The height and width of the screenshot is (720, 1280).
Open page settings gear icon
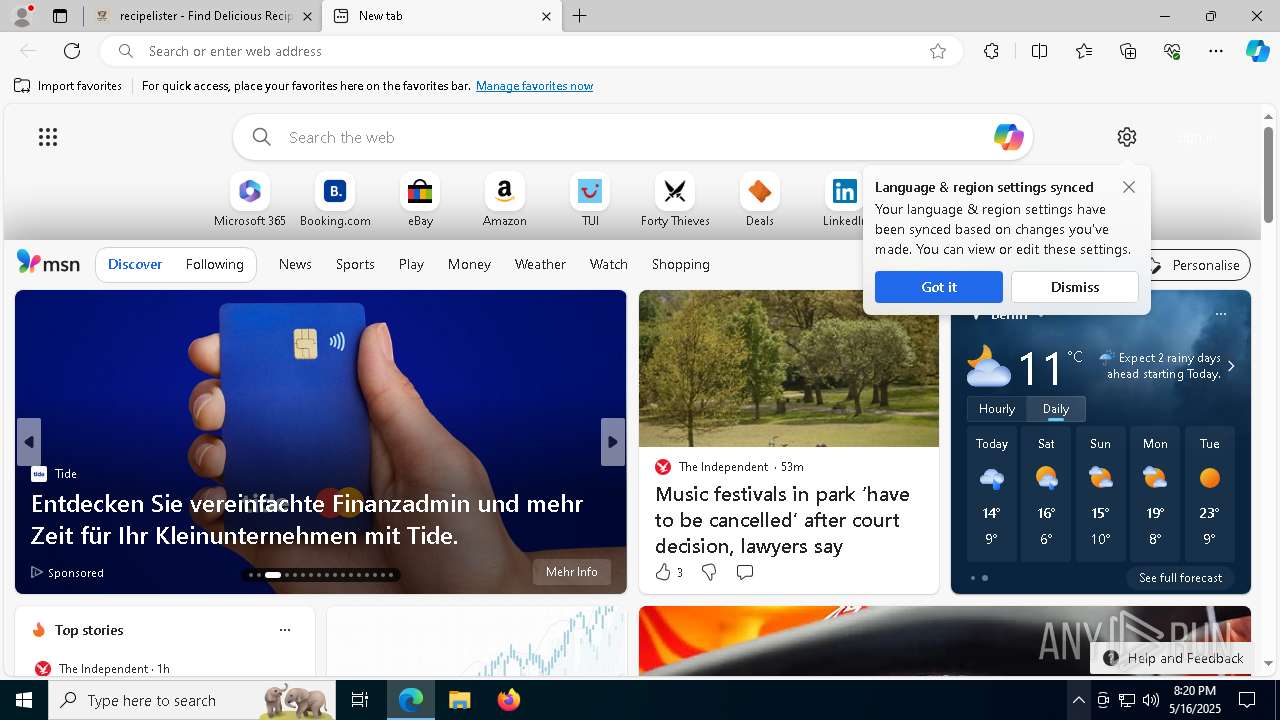[x=1127, y=137]
